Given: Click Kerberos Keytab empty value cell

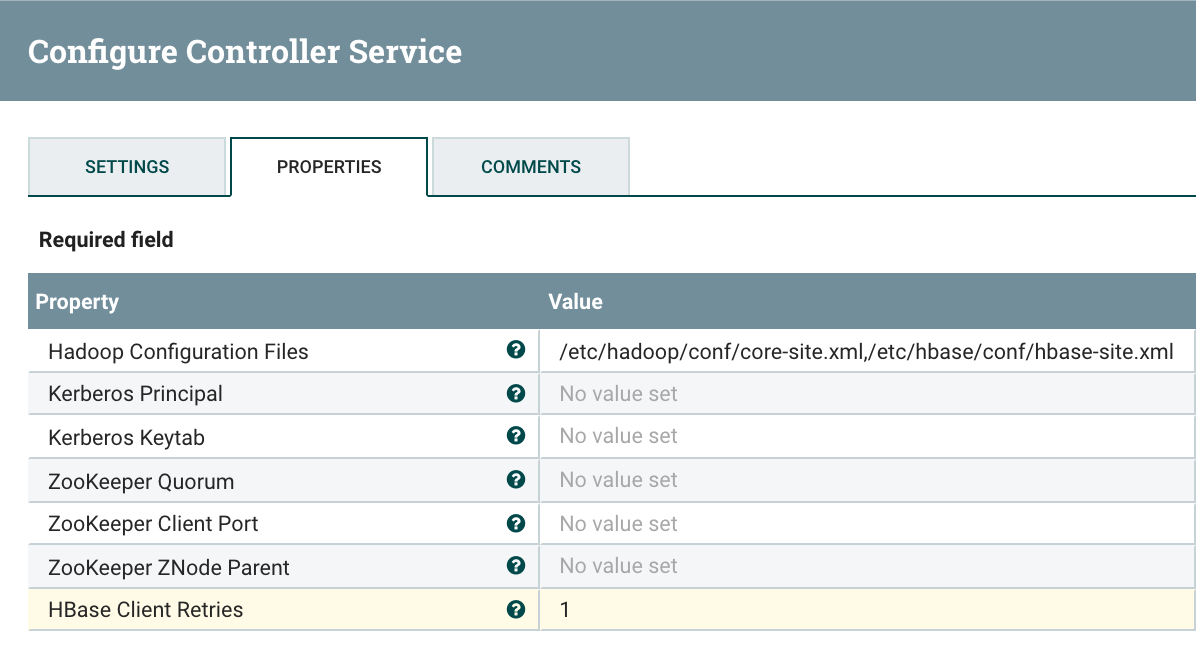Looking at the screenshot, I should (x=865, y=436).
